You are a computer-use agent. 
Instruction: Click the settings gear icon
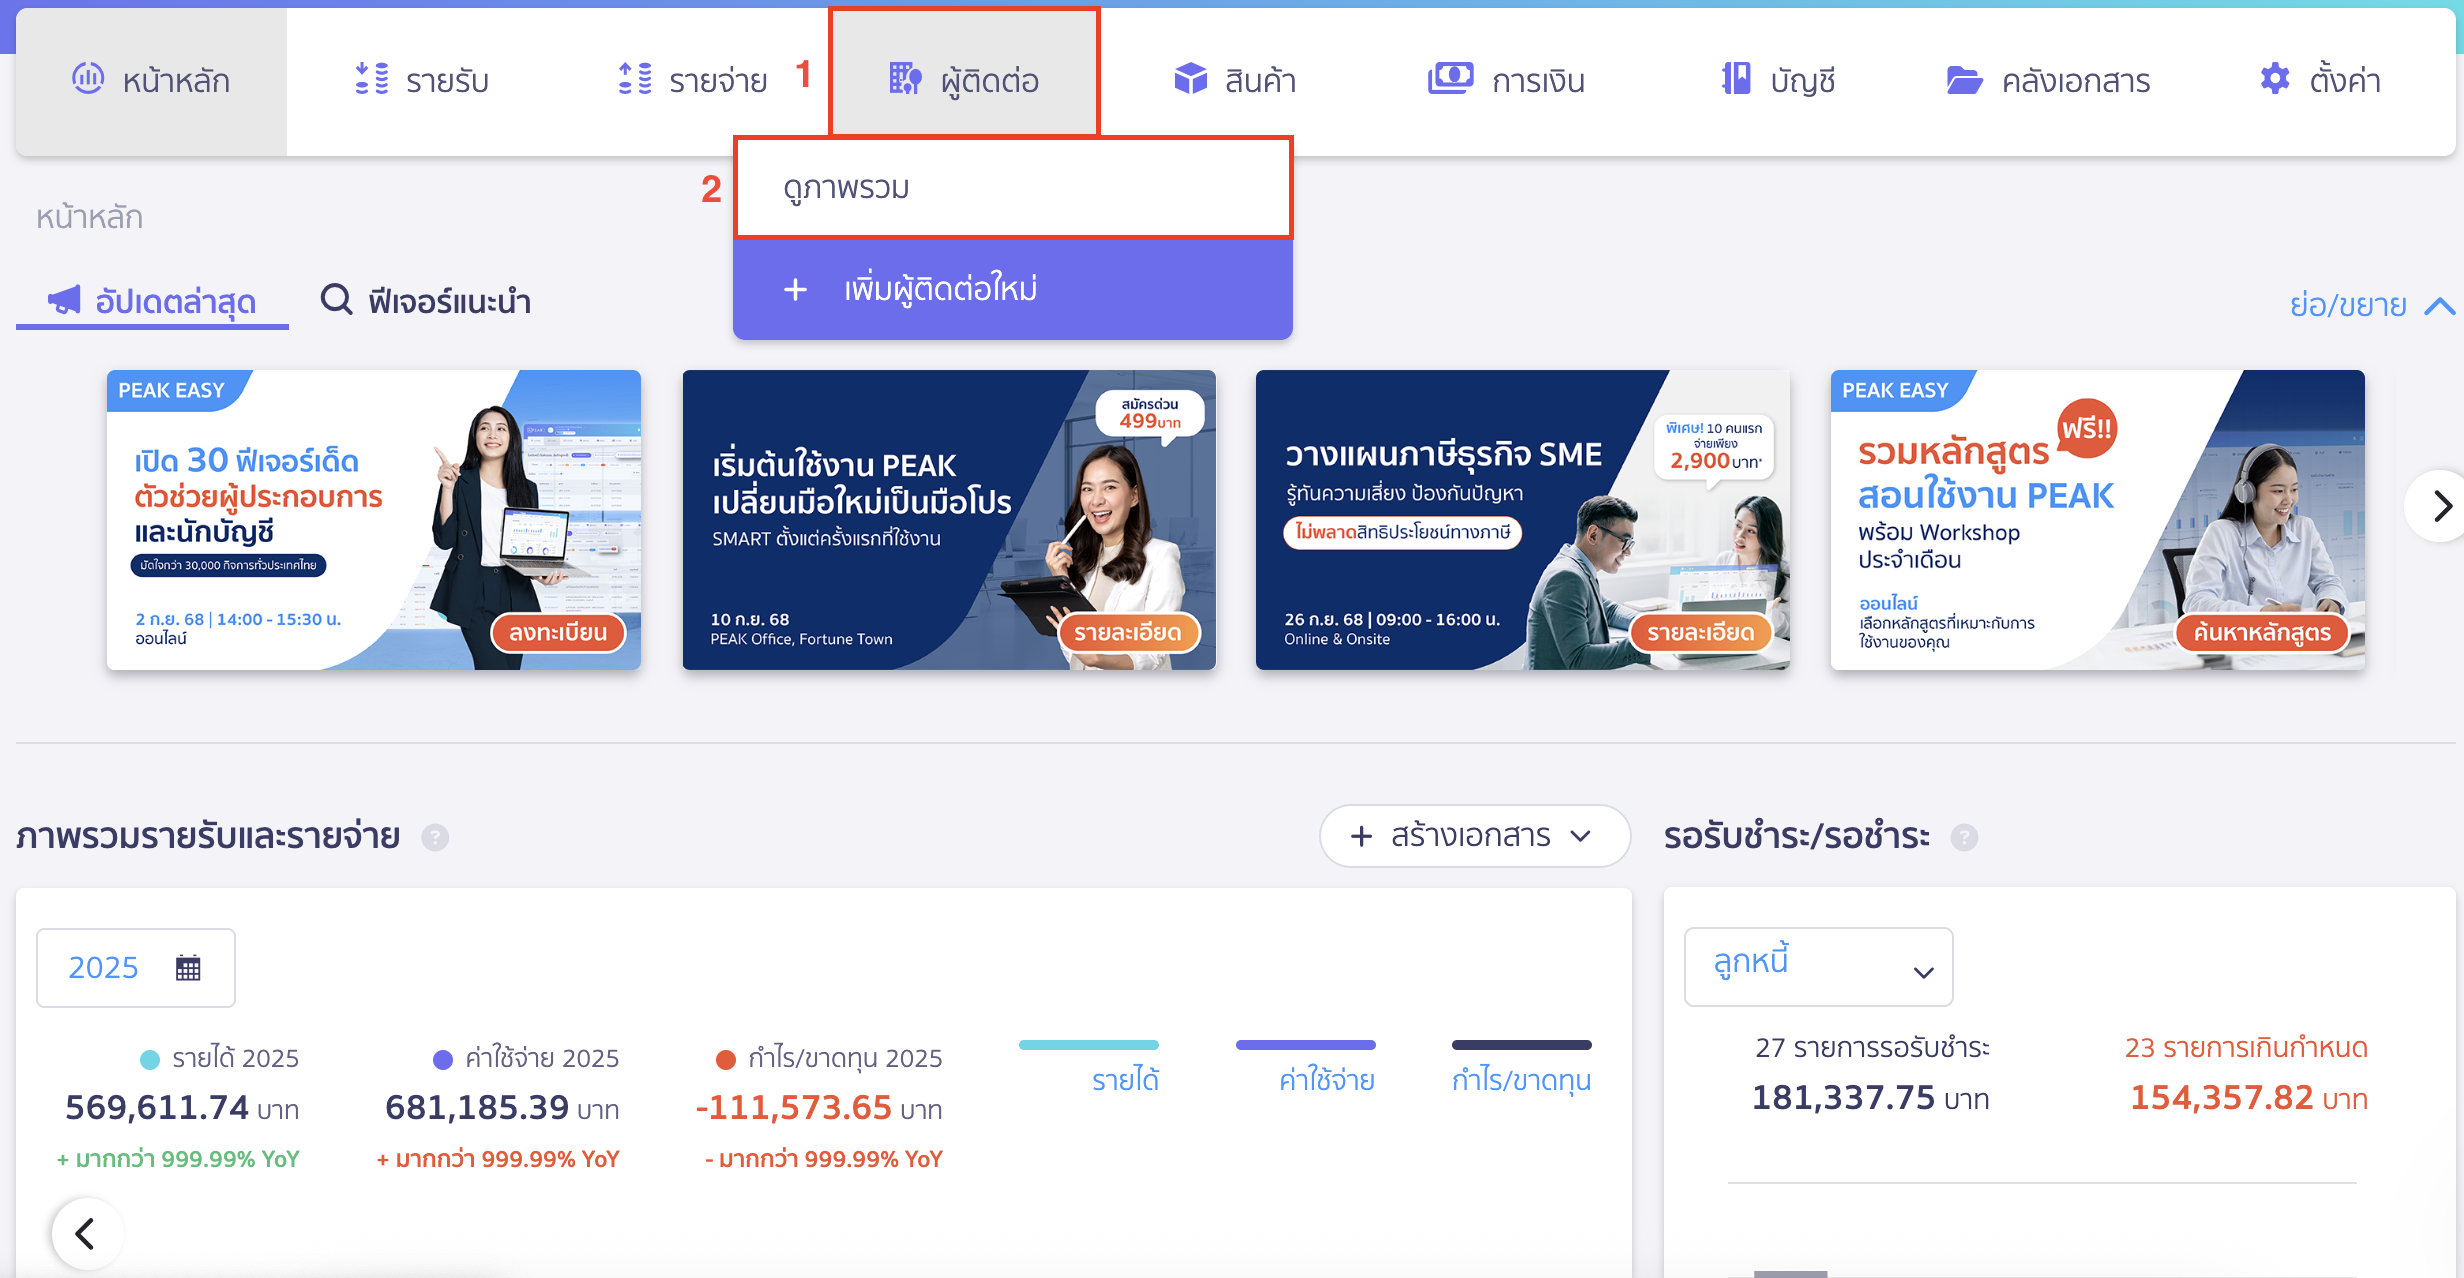tap(2275, 78)
